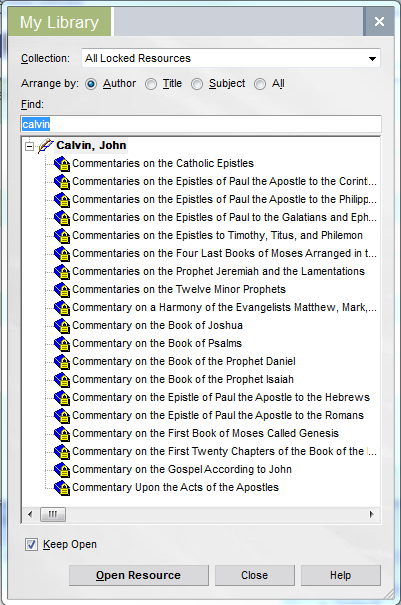Click locked book icon beside Book of Psalms
The image size is (401, 605).
pyautogui.click(x=62, y=344)
